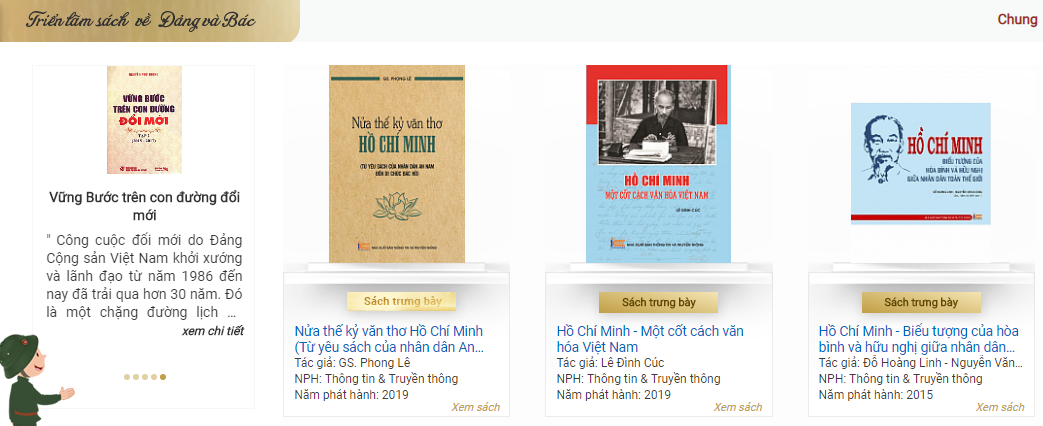1043x426 pixels.
Task: Select the first carousel dot indicator
Action: 127,377
